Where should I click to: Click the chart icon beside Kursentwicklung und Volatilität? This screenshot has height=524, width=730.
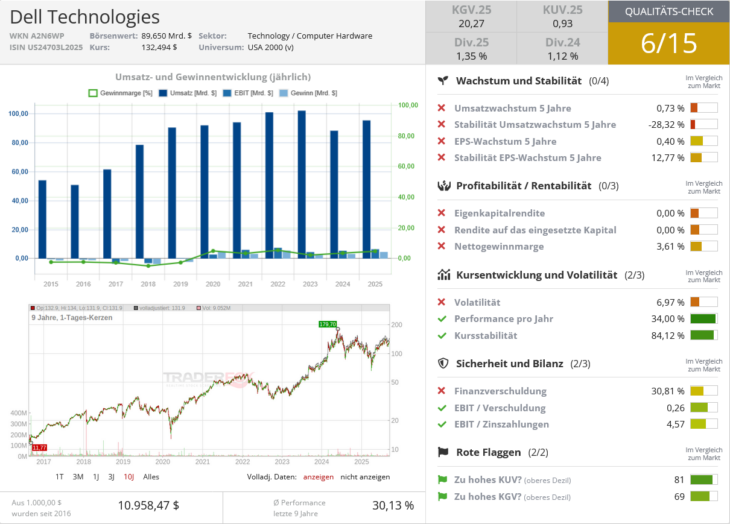click(444, 275)
